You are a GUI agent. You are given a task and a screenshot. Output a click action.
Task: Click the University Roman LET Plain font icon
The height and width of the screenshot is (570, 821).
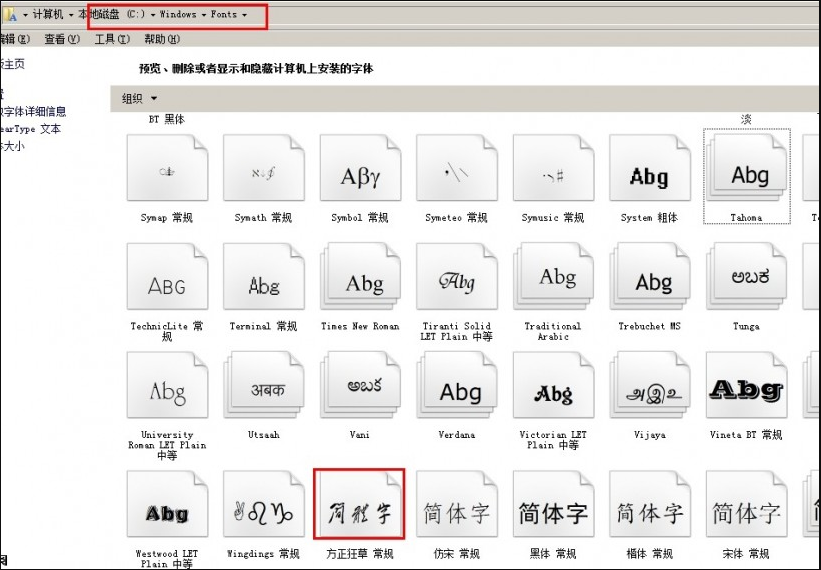(x=167, y=385)
